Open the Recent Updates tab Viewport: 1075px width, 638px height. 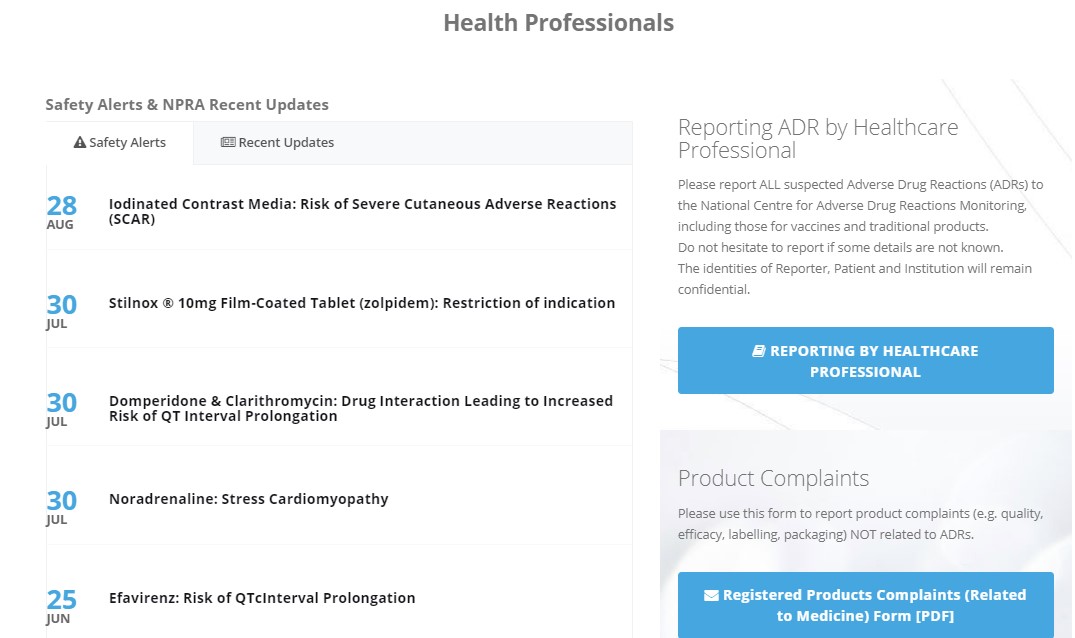tap(278, 143)
